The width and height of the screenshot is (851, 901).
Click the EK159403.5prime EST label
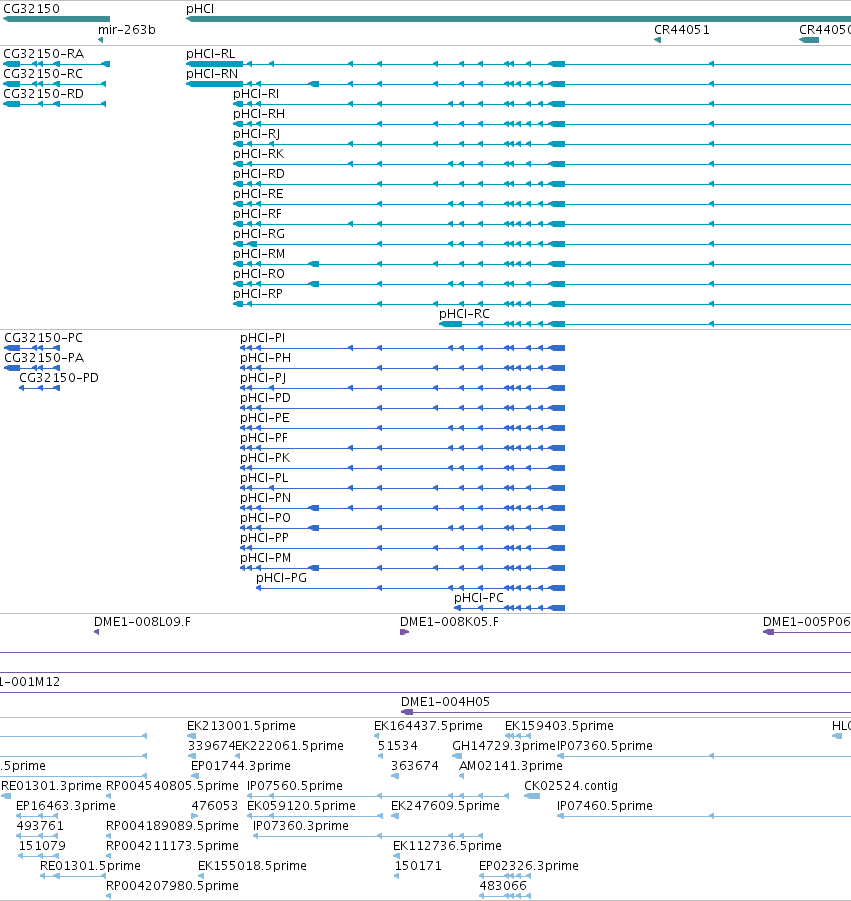coord(559,726)
